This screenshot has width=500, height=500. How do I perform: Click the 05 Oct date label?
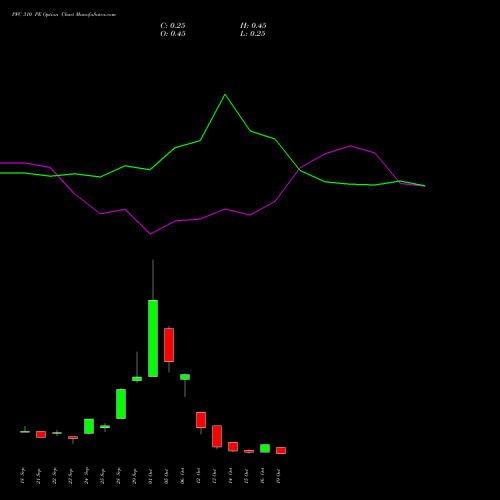[166, 476]
